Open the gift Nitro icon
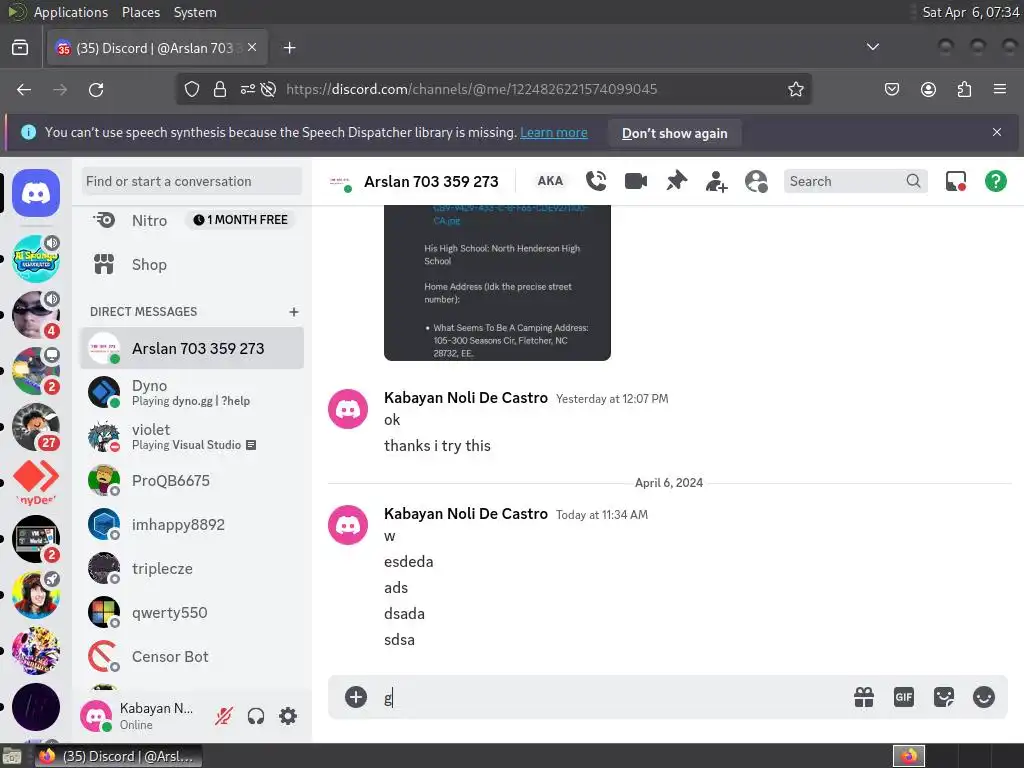 point(863,697)
